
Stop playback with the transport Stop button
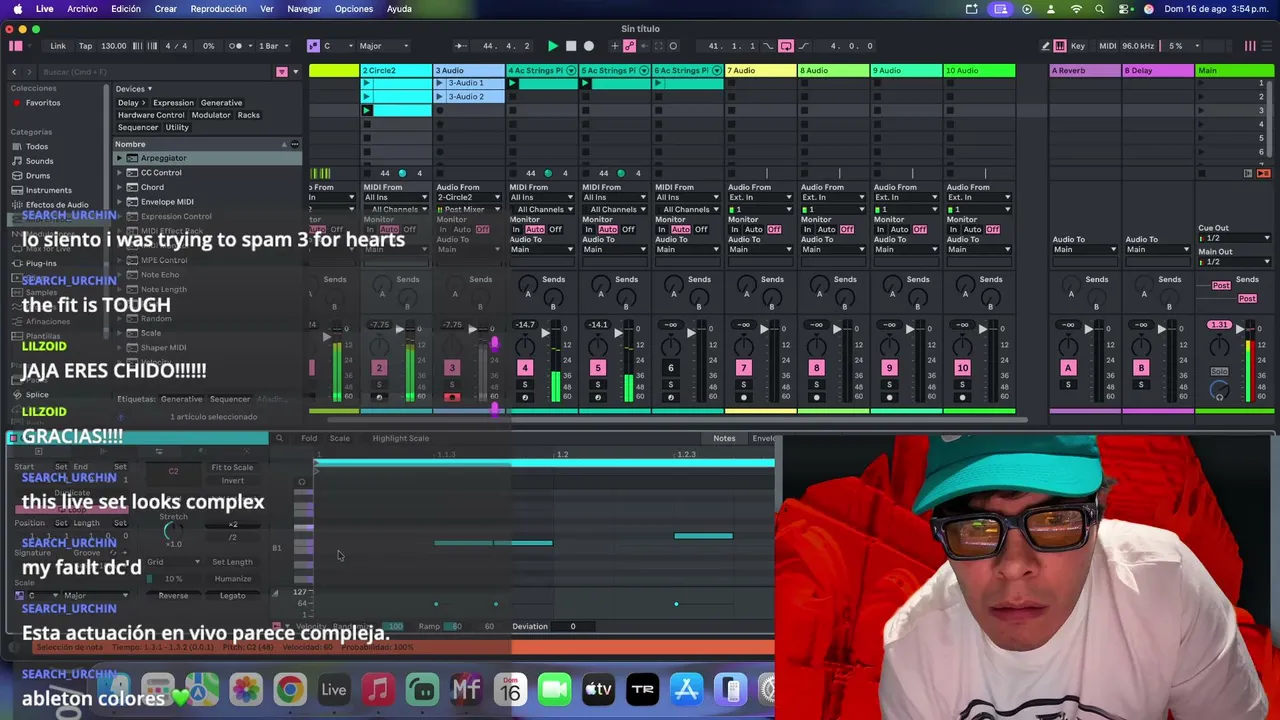571,46
